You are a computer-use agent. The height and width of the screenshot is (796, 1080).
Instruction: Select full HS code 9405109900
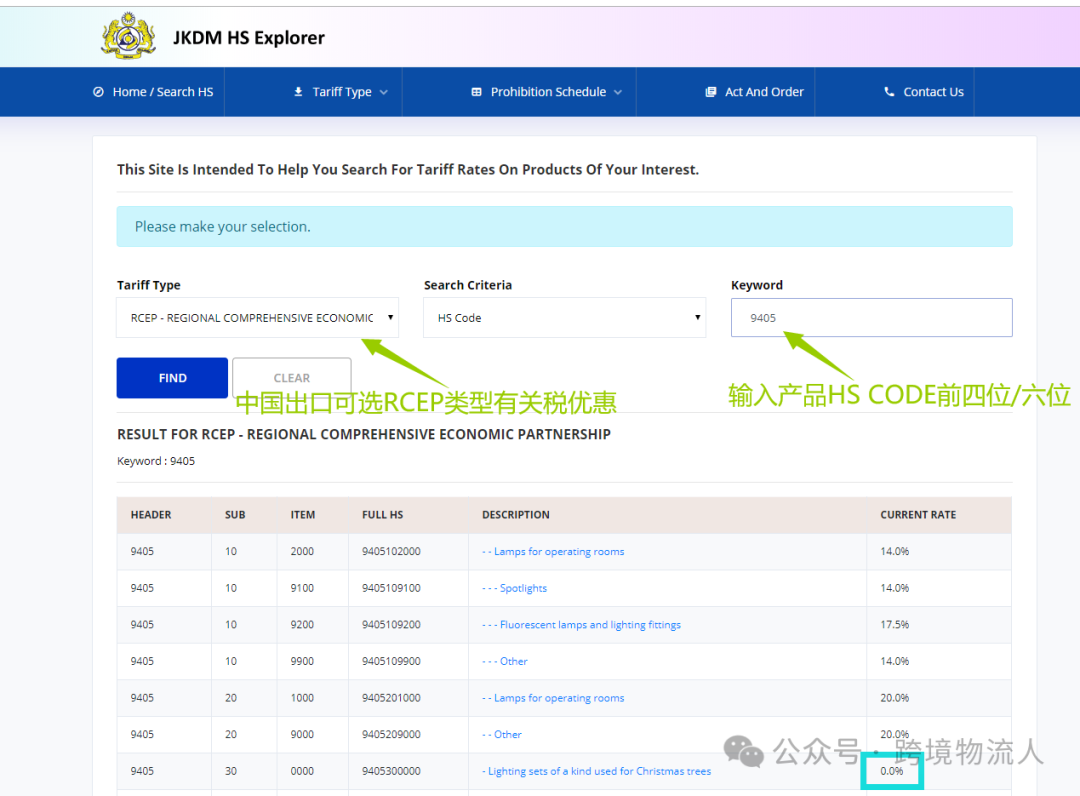[391, 661]
